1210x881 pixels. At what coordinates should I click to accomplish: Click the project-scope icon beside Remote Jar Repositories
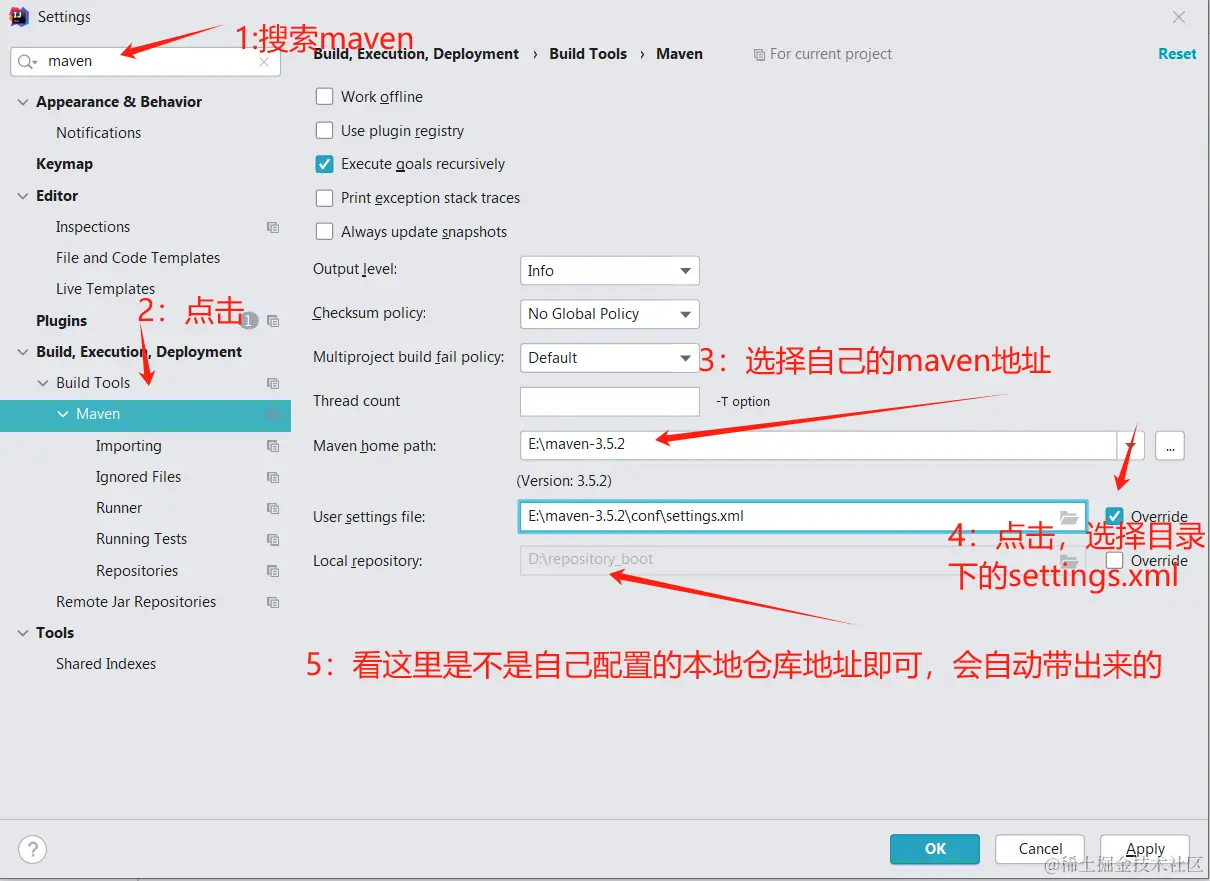click(273, 602)
